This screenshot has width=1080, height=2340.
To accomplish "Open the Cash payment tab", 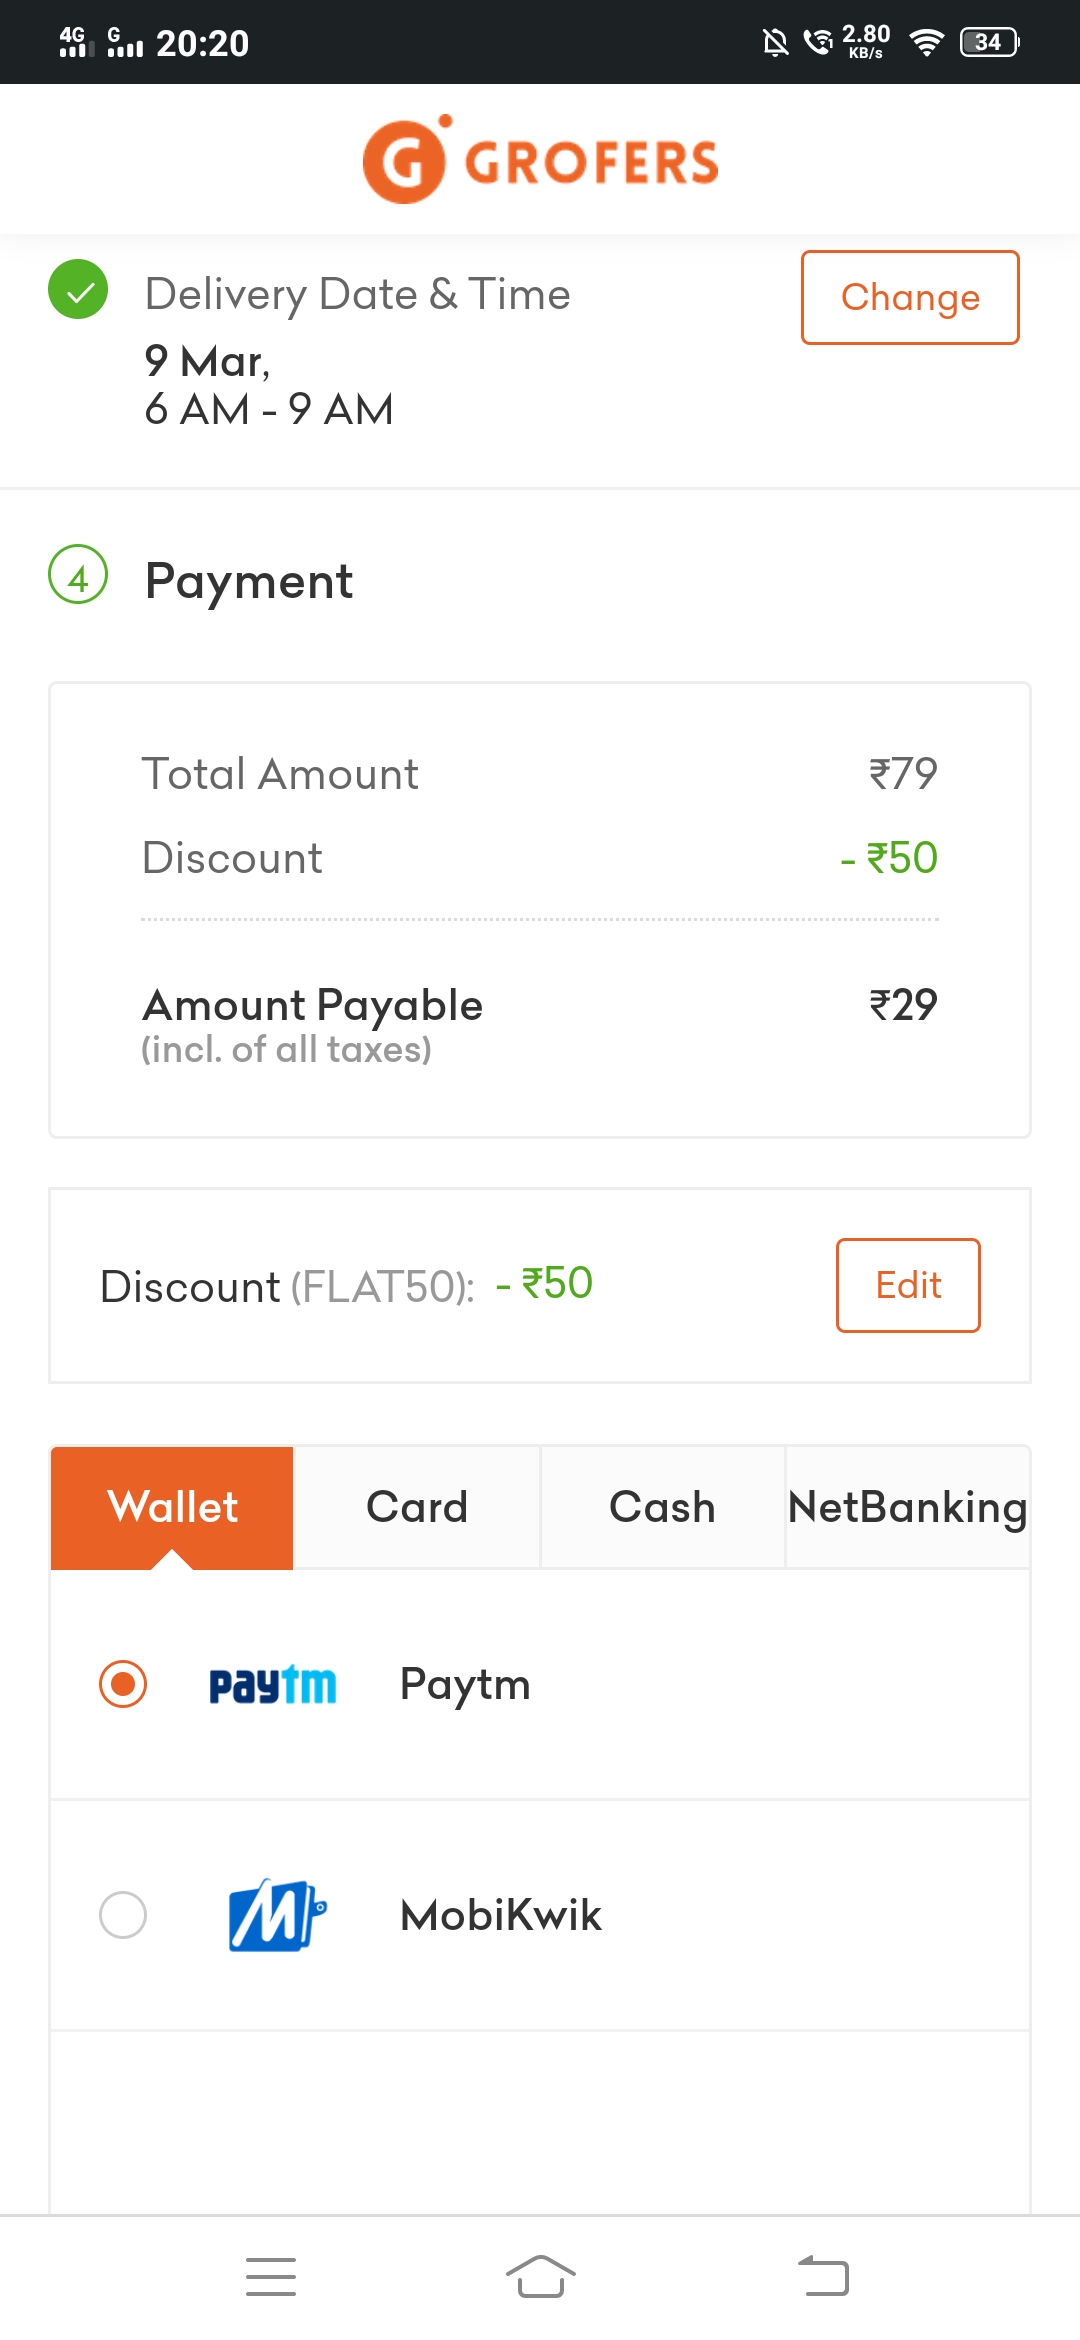I will tap(662, 1508).
